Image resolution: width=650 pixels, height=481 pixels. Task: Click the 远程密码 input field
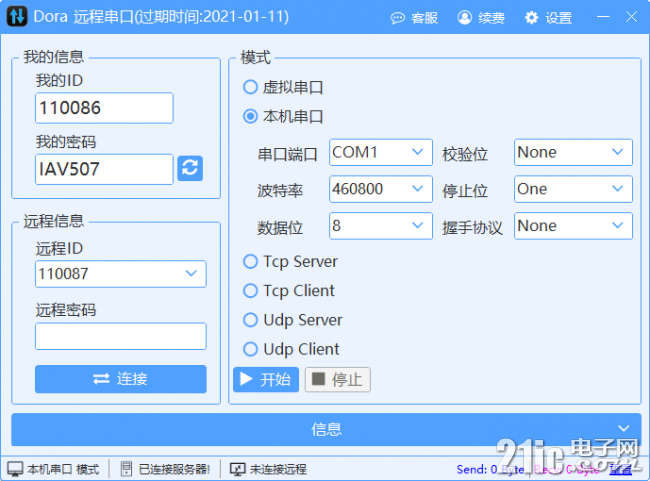(x=121, y=336)
